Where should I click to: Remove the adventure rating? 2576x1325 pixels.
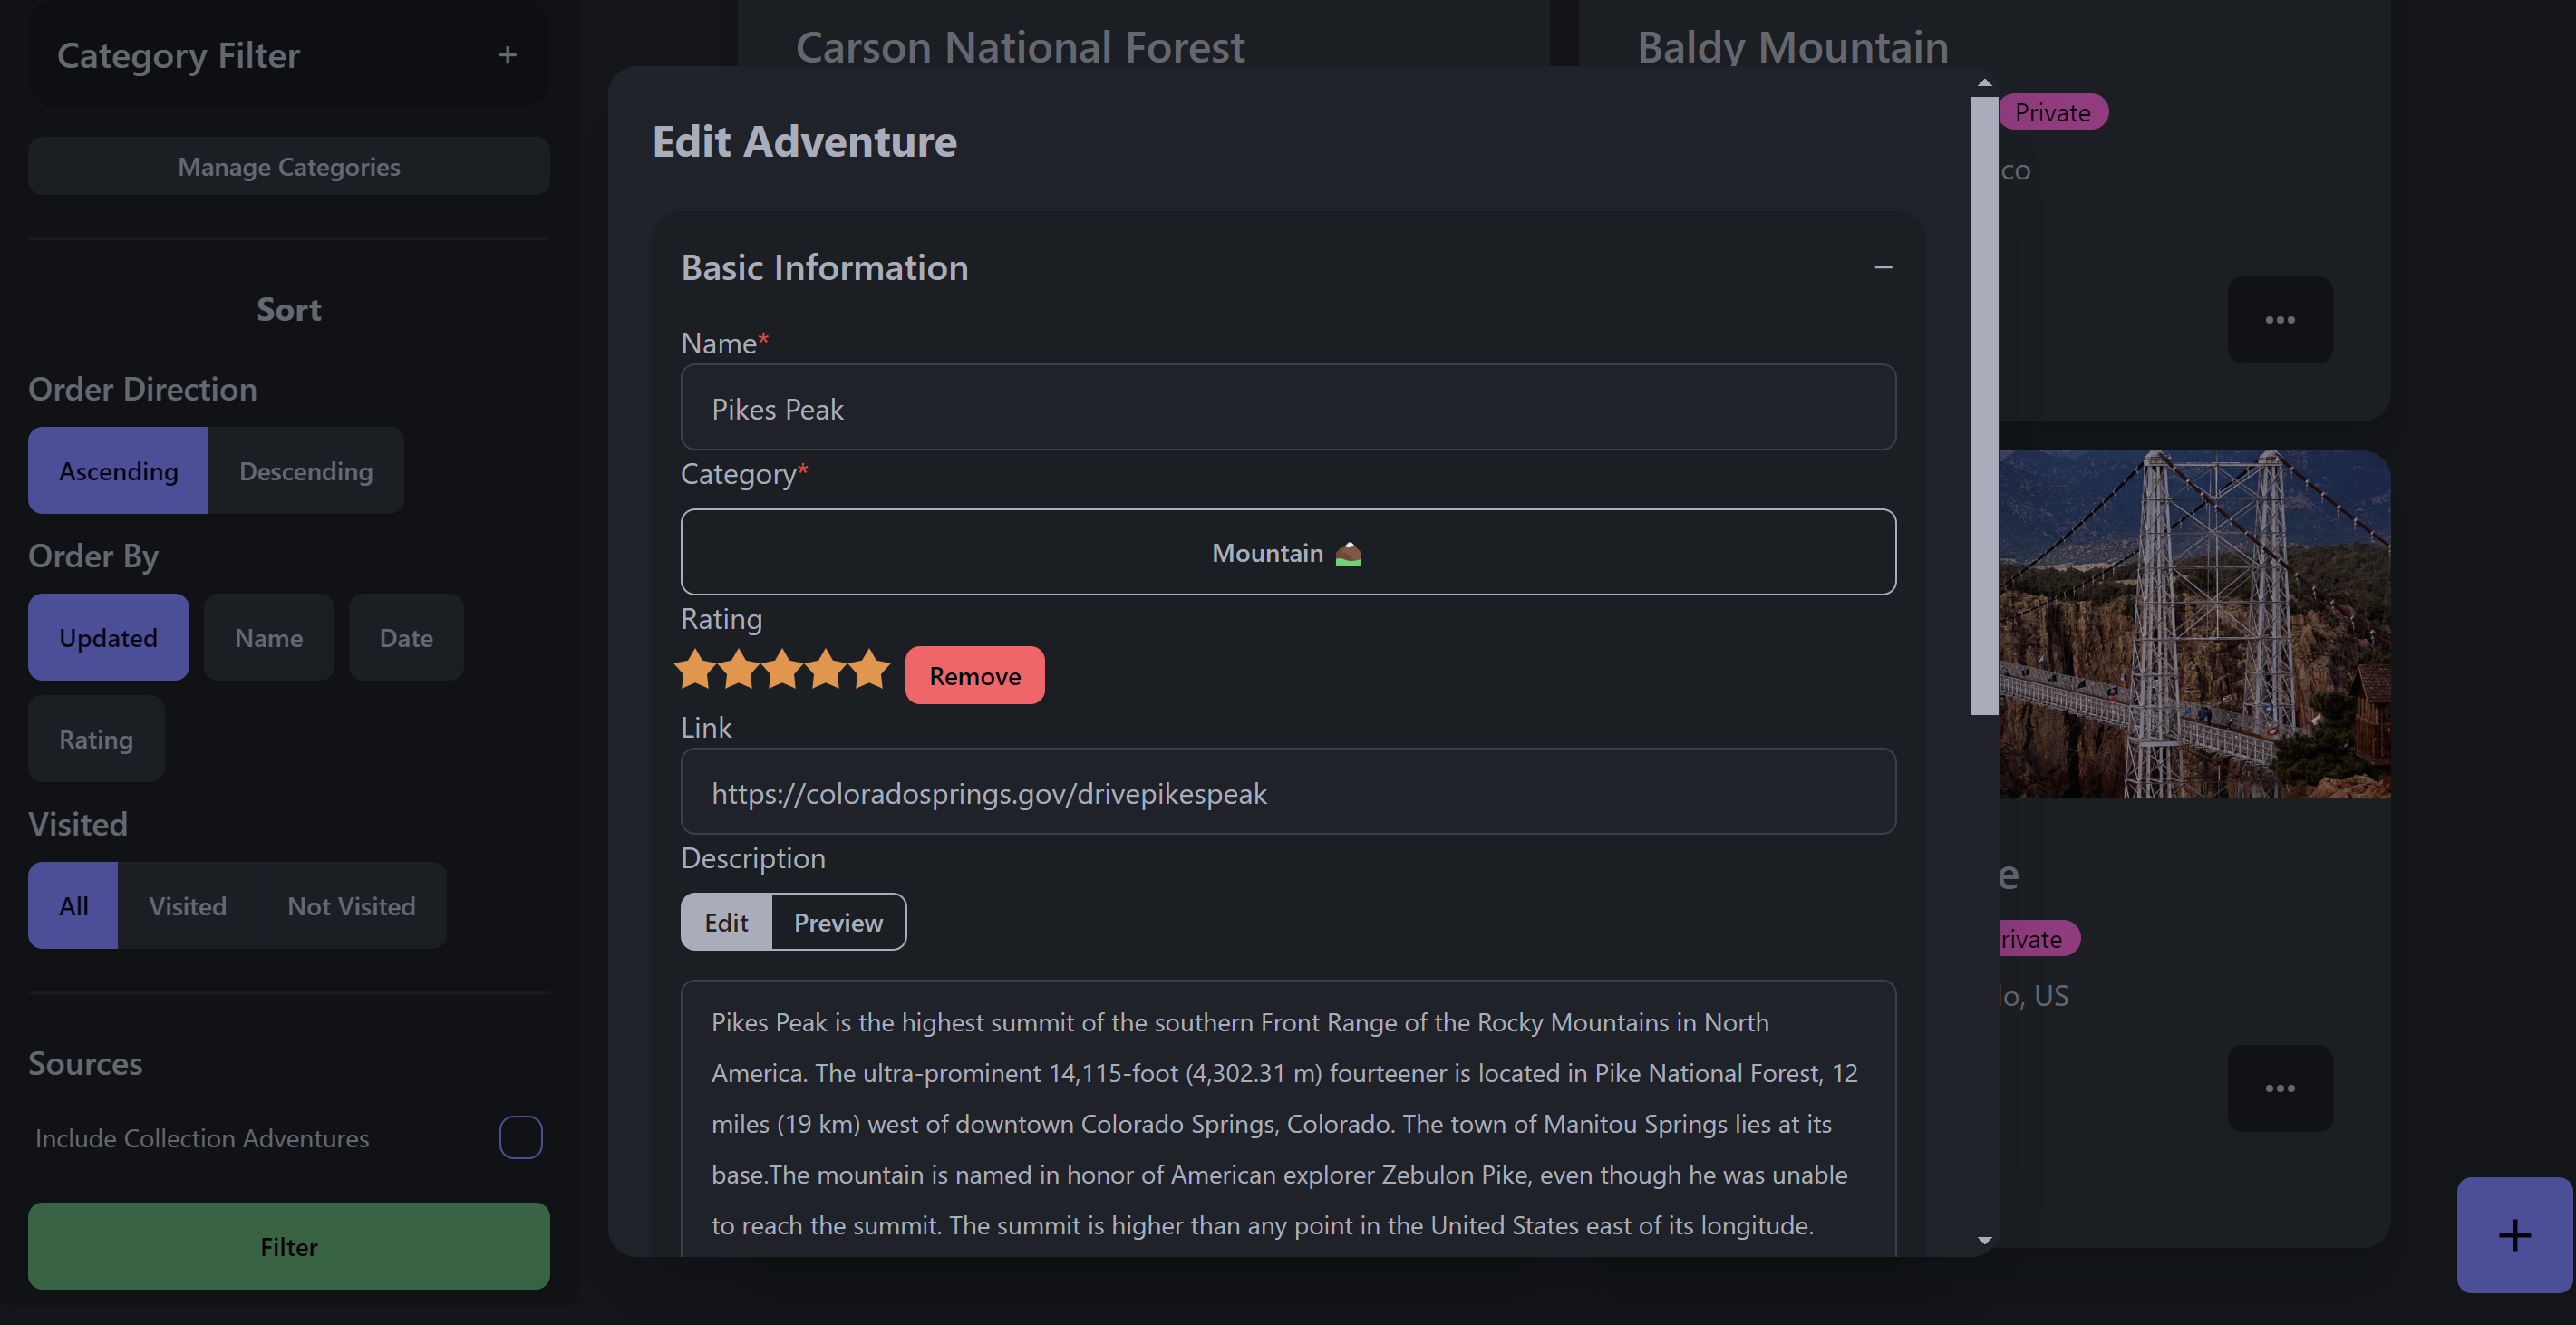[974, 676]
